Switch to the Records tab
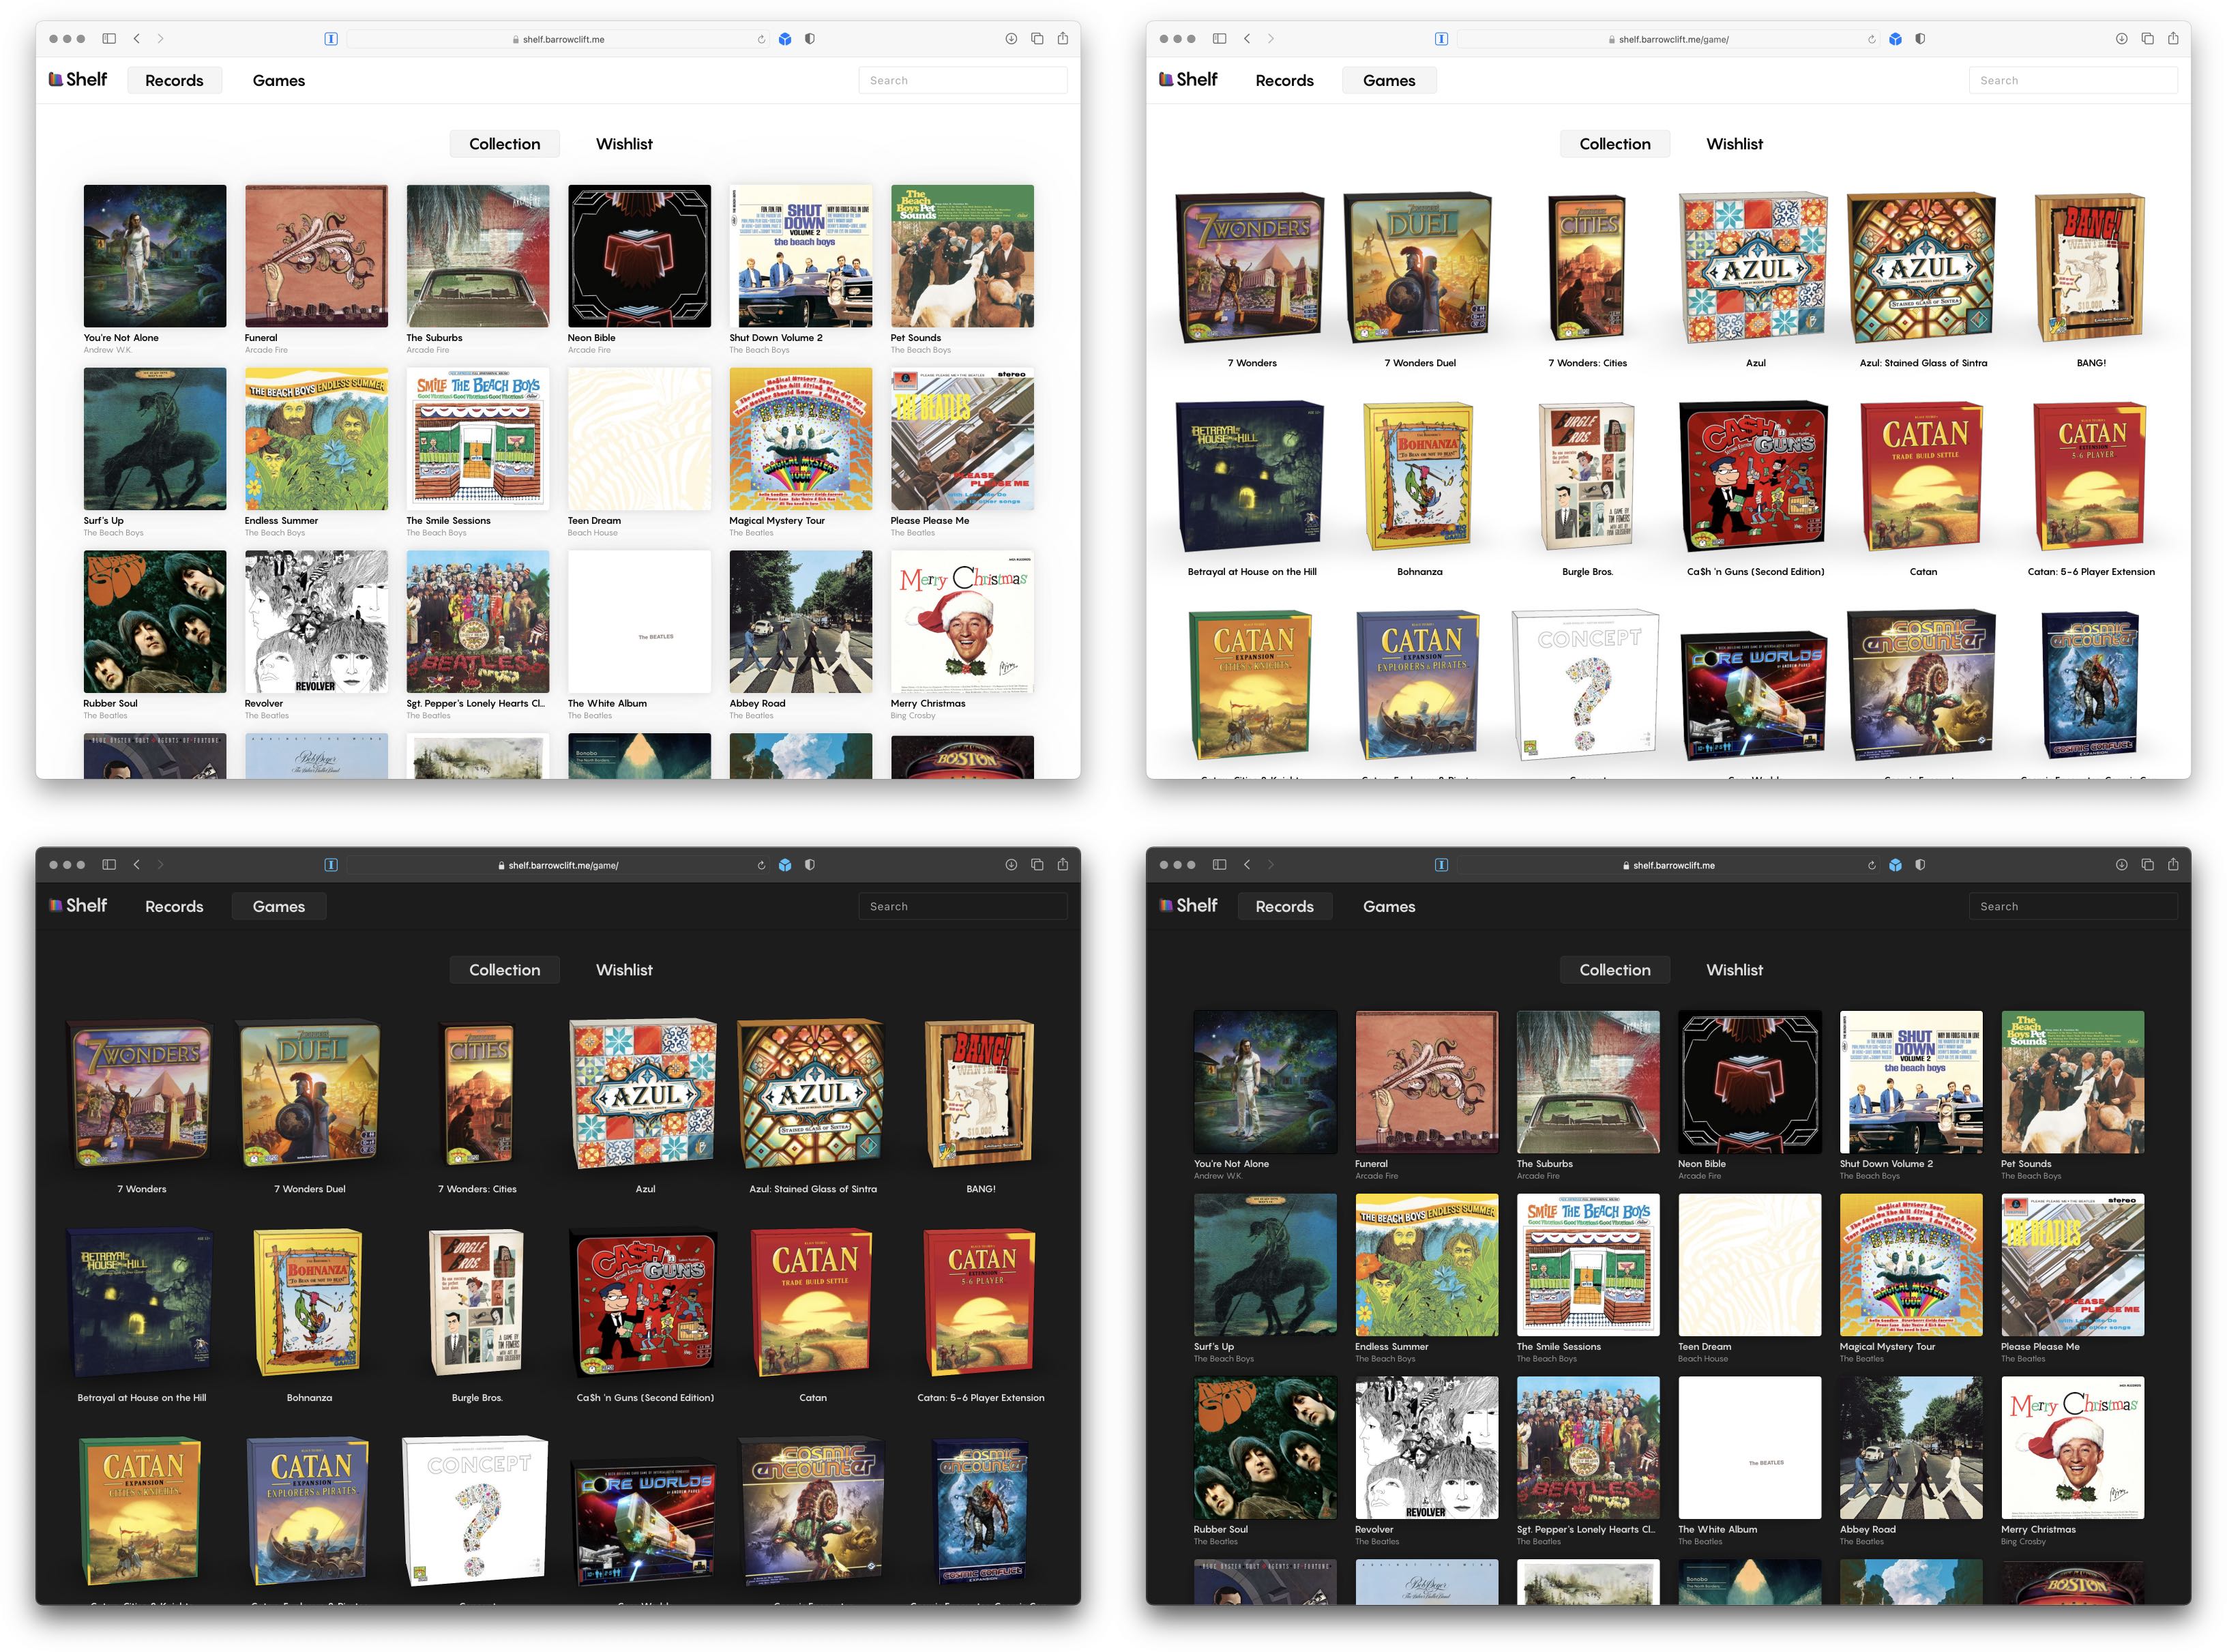Image resolution: width=2227 pixels, height=1652 pixels. point(174,80)
